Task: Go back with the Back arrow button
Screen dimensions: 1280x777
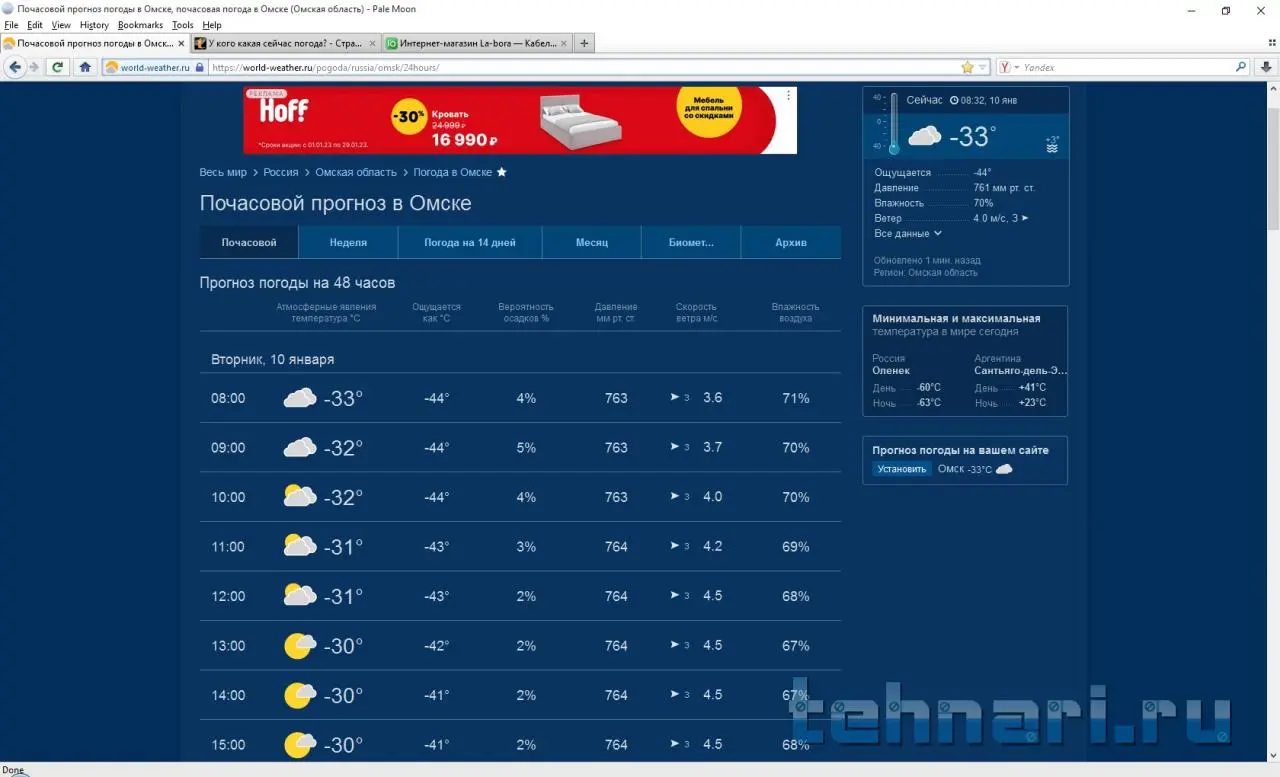Action: pos(15,67)
